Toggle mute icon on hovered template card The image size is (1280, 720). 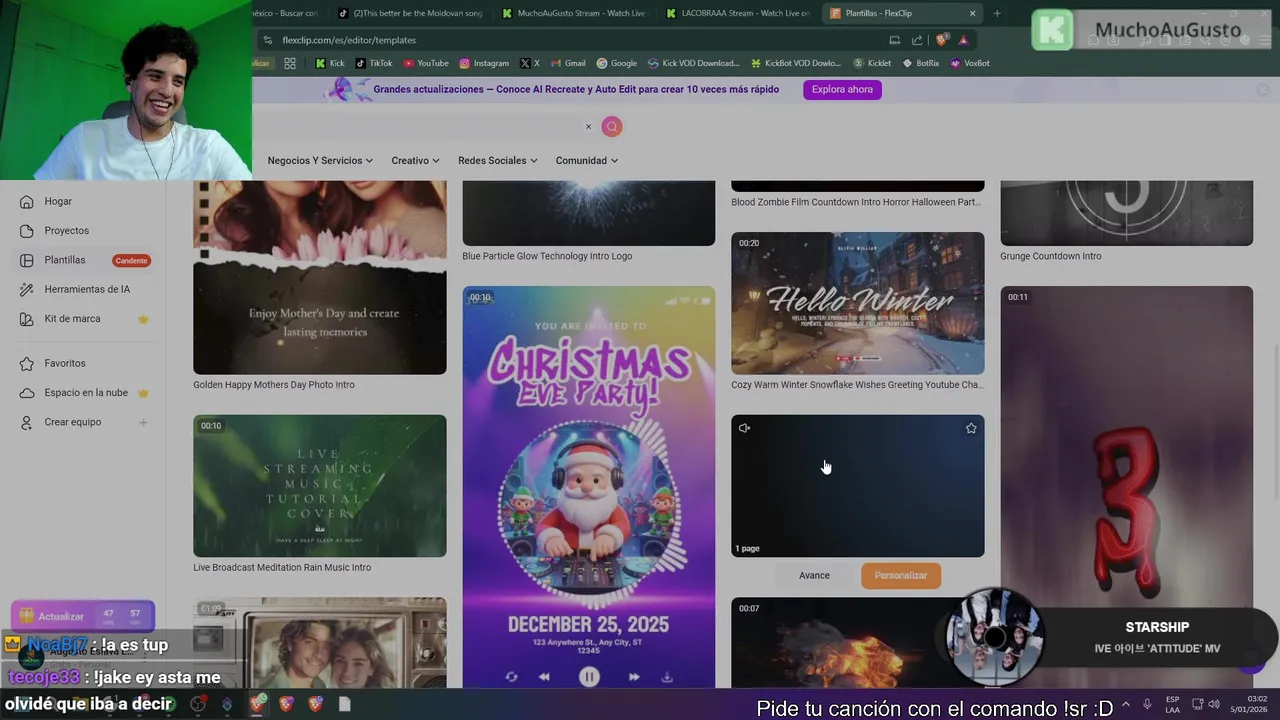point(744,428)
